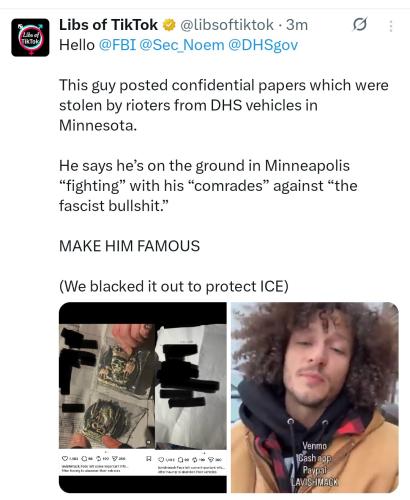Image resolution: width=410 pixels, height=500 pixels.
Task: Enlarge the blacked-out papers image
Action: [x=143, y=397]
